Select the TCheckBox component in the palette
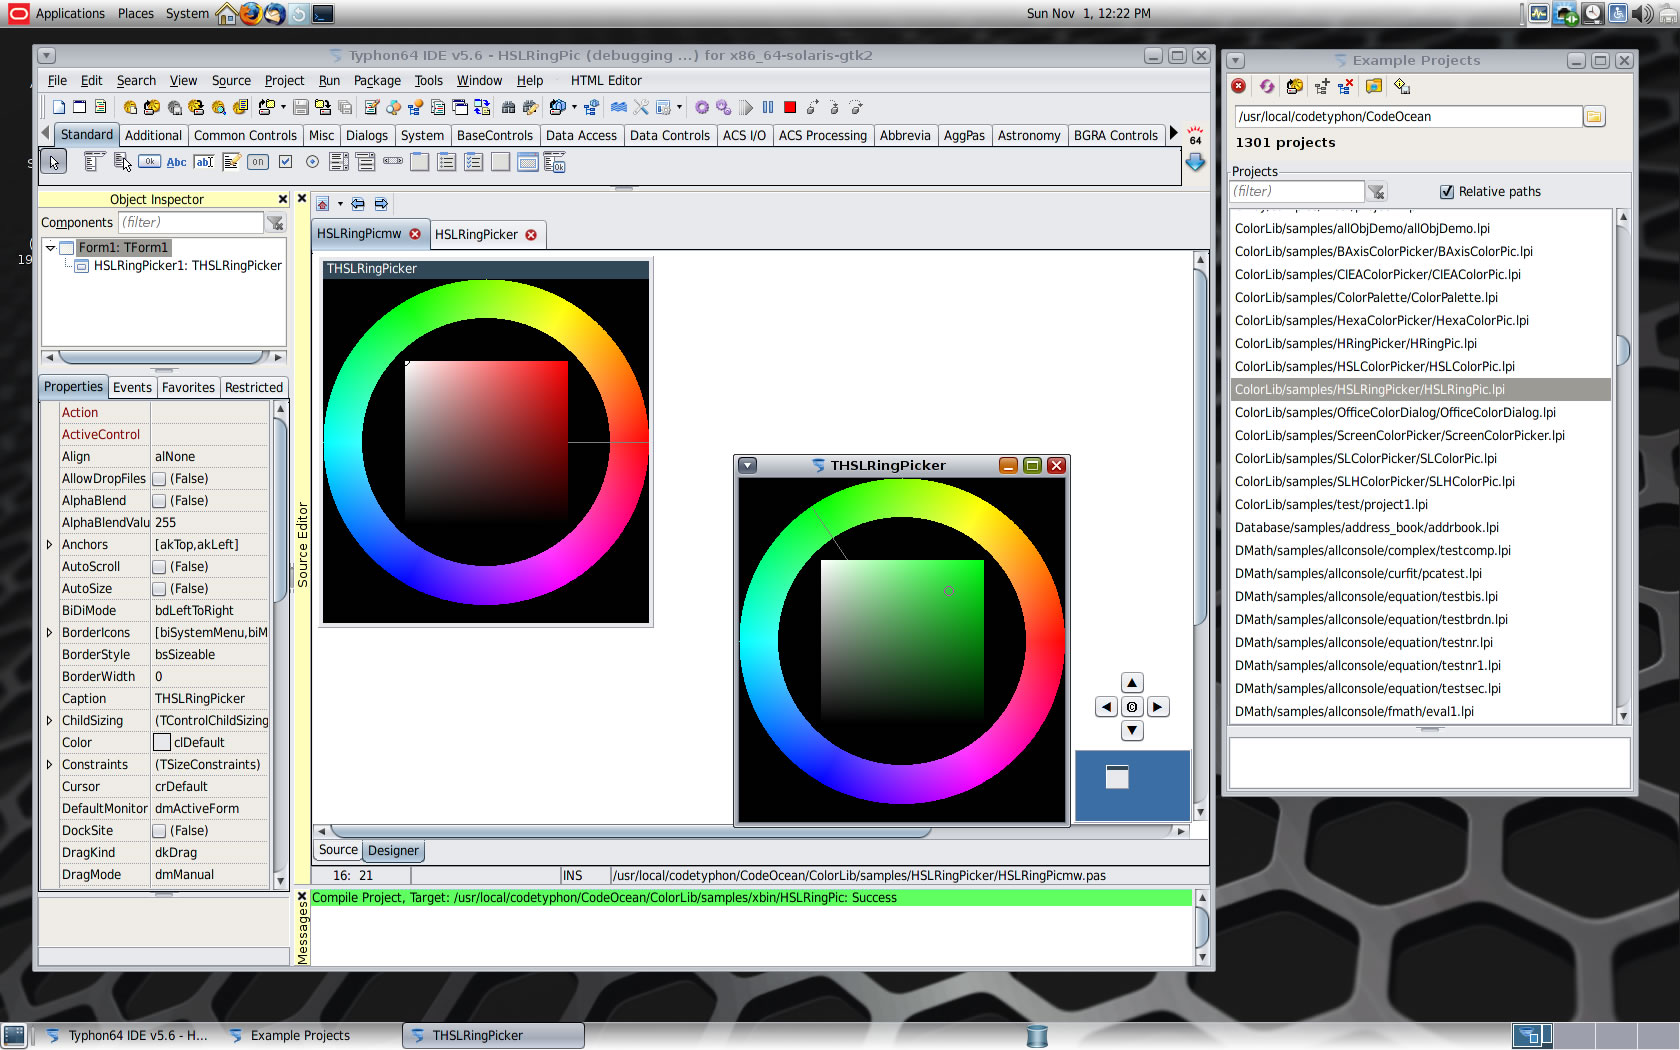This screenshot has height=1050, width=1680. [286, 162]
